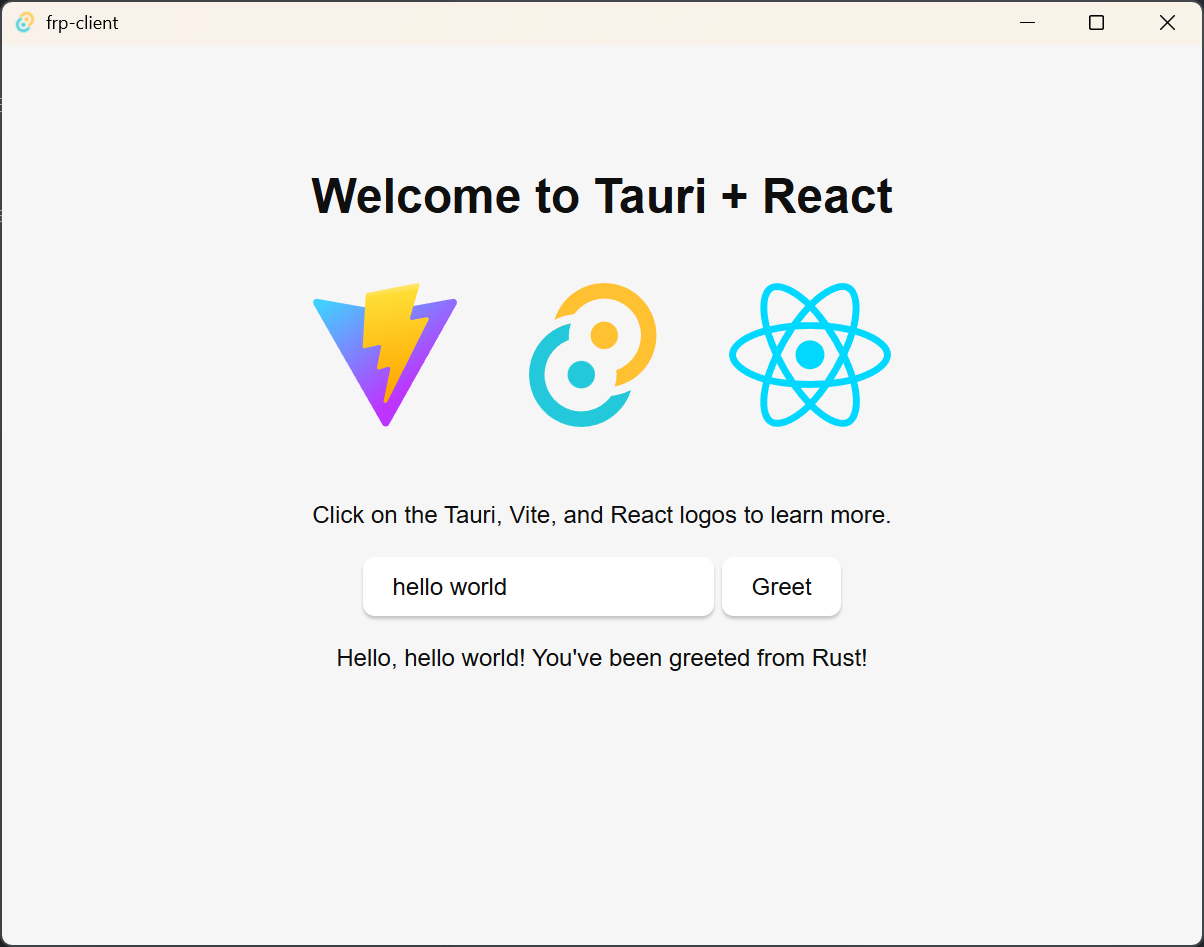Close the frp-client window

click(1167, 23)
